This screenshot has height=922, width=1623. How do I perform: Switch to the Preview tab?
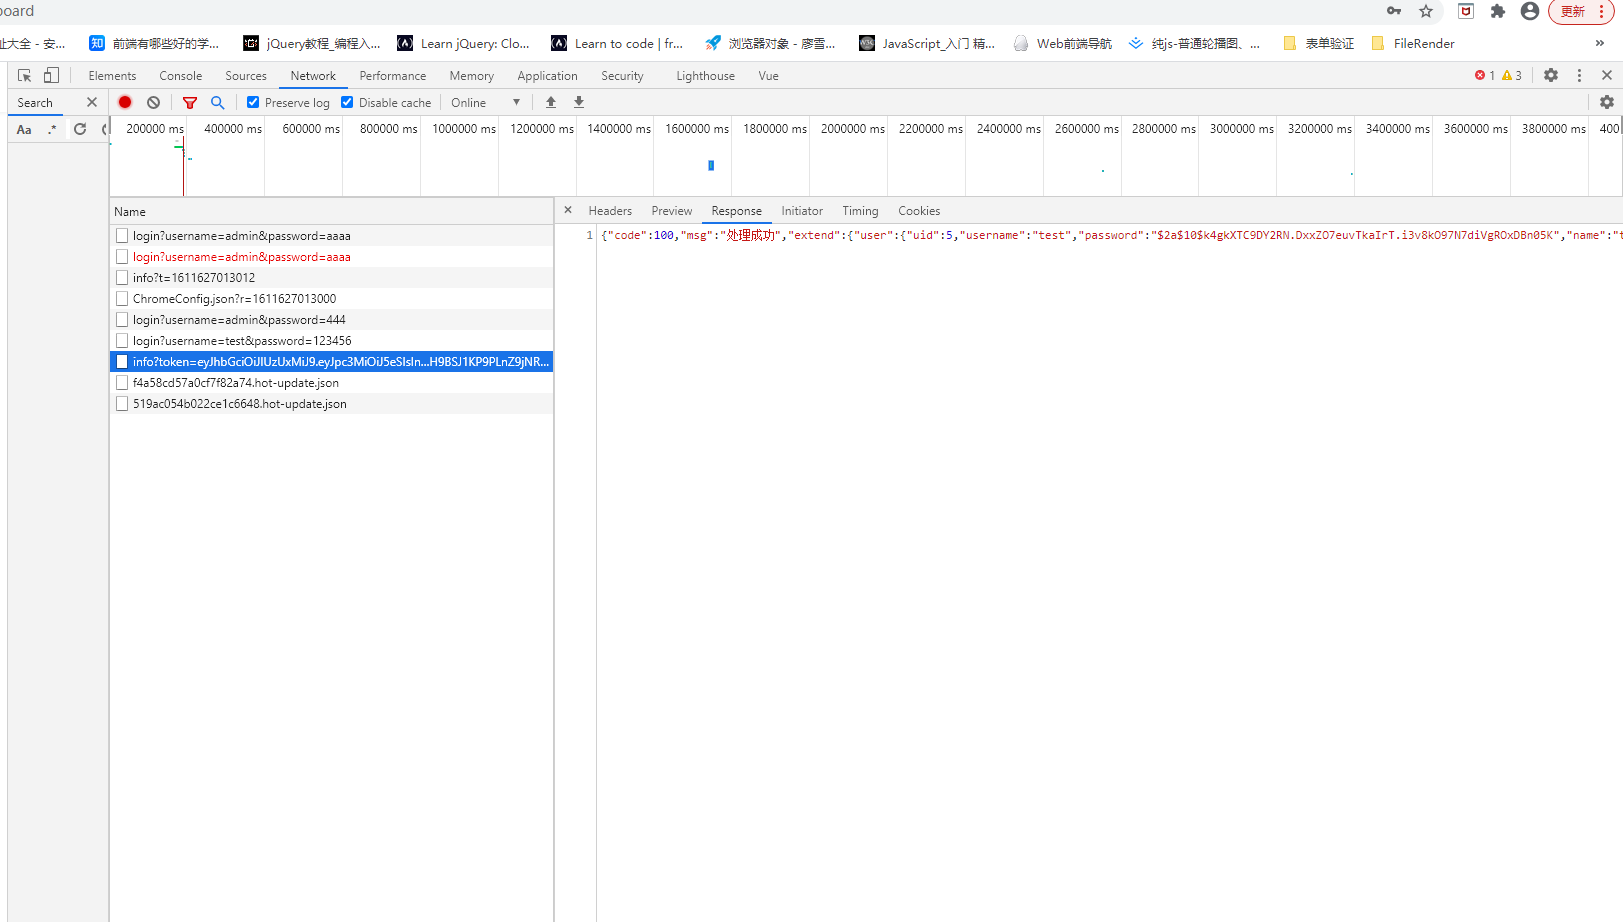671,210
